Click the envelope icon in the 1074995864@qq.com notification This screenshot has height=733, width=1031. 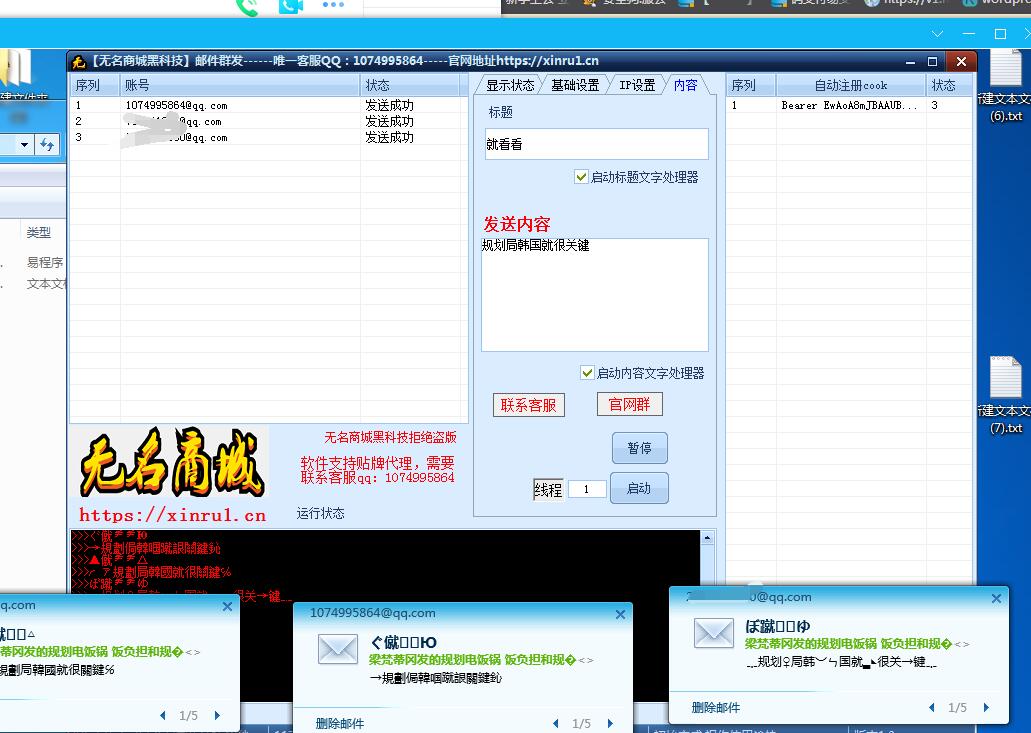[x=337, y=650]
